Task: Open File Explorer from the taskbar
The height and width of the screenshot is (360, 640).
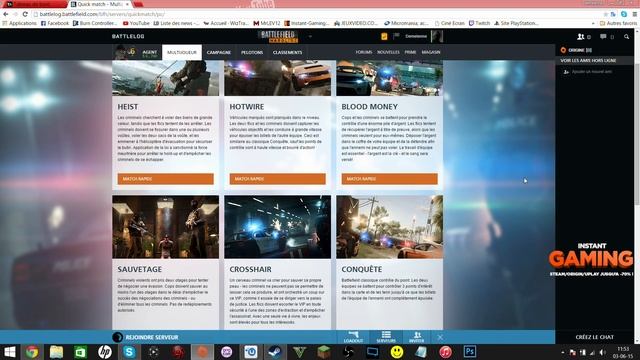Action: click(56, 352)
